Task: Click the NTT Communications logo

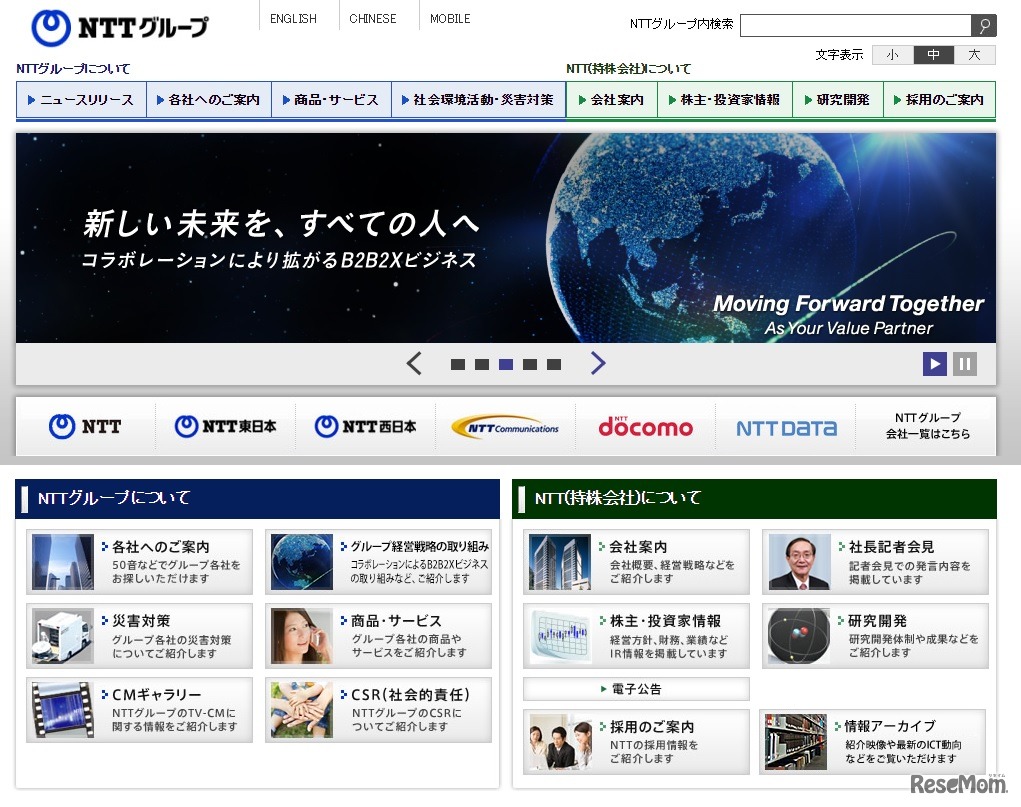Action: (x=506, y=426)
